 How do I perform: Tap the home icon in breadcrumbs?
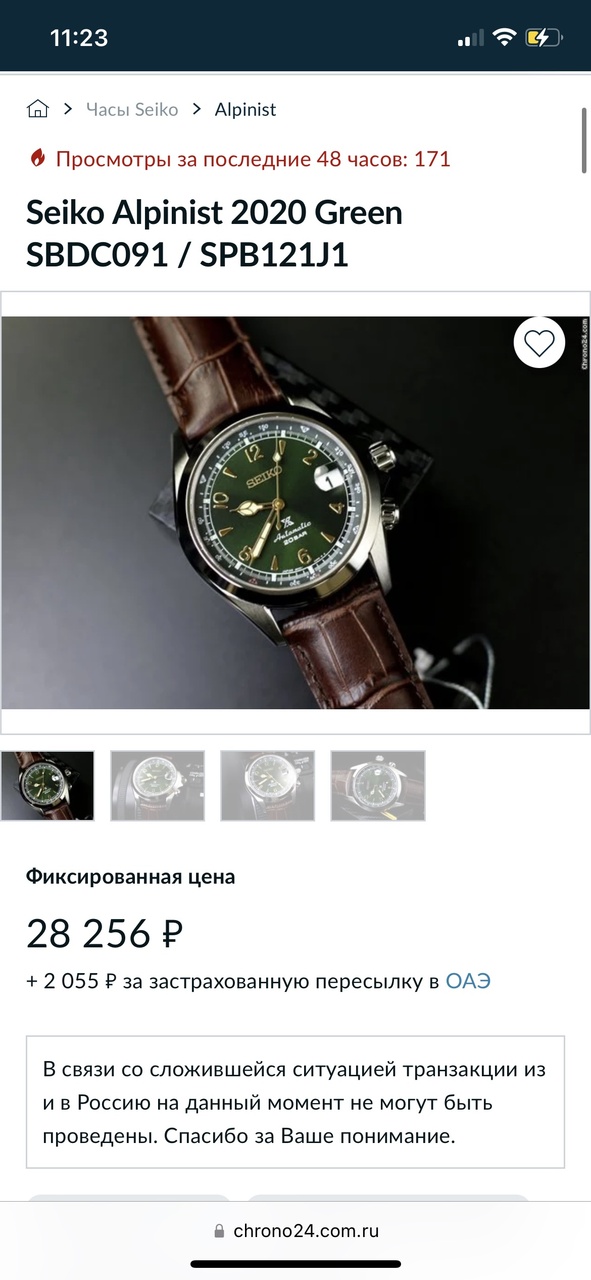[38, 109]
